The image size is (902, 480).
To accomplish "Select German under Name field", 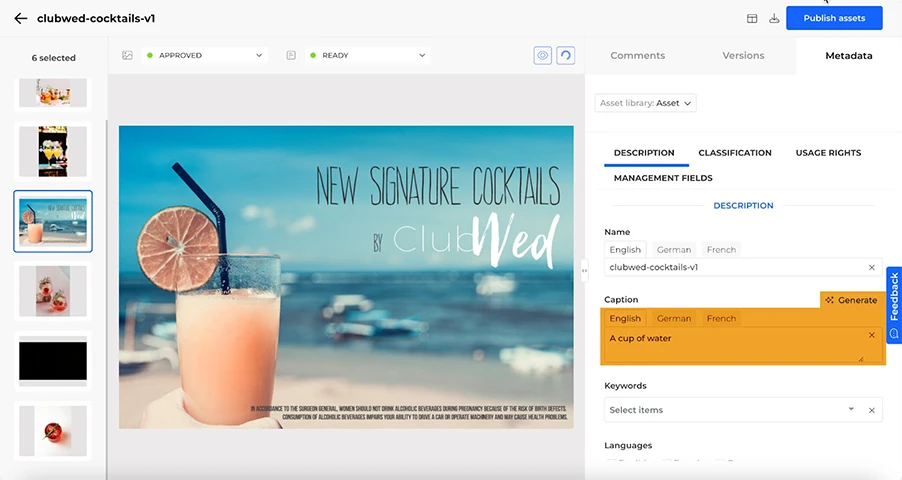I will click(x=674, y=250).
